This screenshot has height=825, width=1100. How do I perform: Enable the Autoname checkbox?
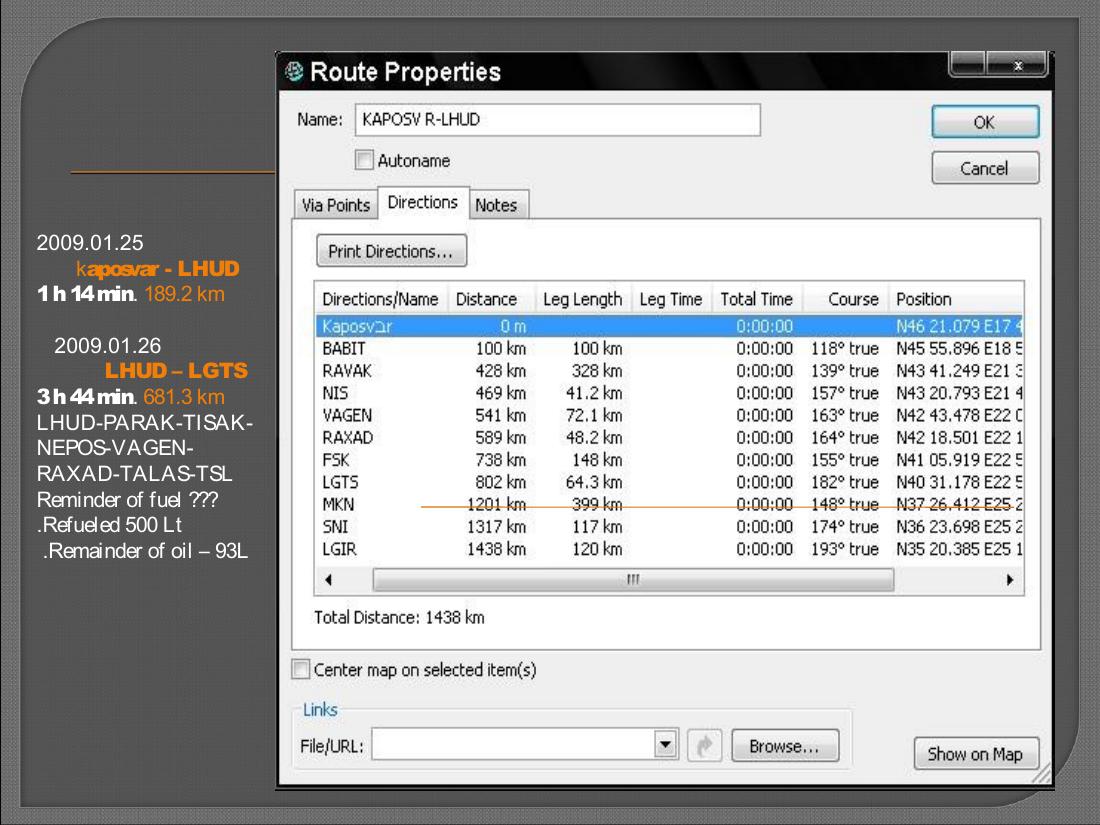(x=364, y=160)
